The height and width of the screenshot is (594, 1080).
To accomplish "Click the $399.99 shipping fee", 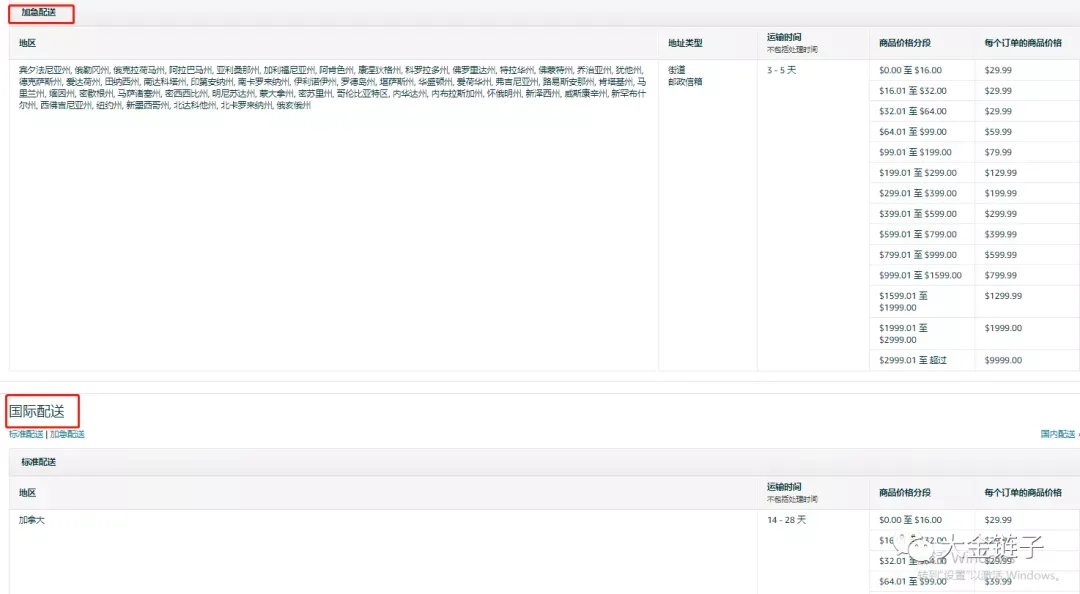I will 1001,234.
